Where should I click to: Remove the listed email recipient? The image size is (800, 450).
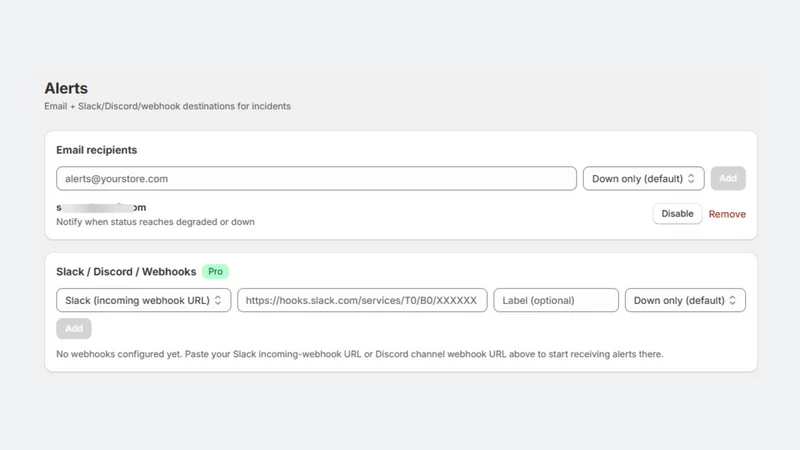pos(727,214)
